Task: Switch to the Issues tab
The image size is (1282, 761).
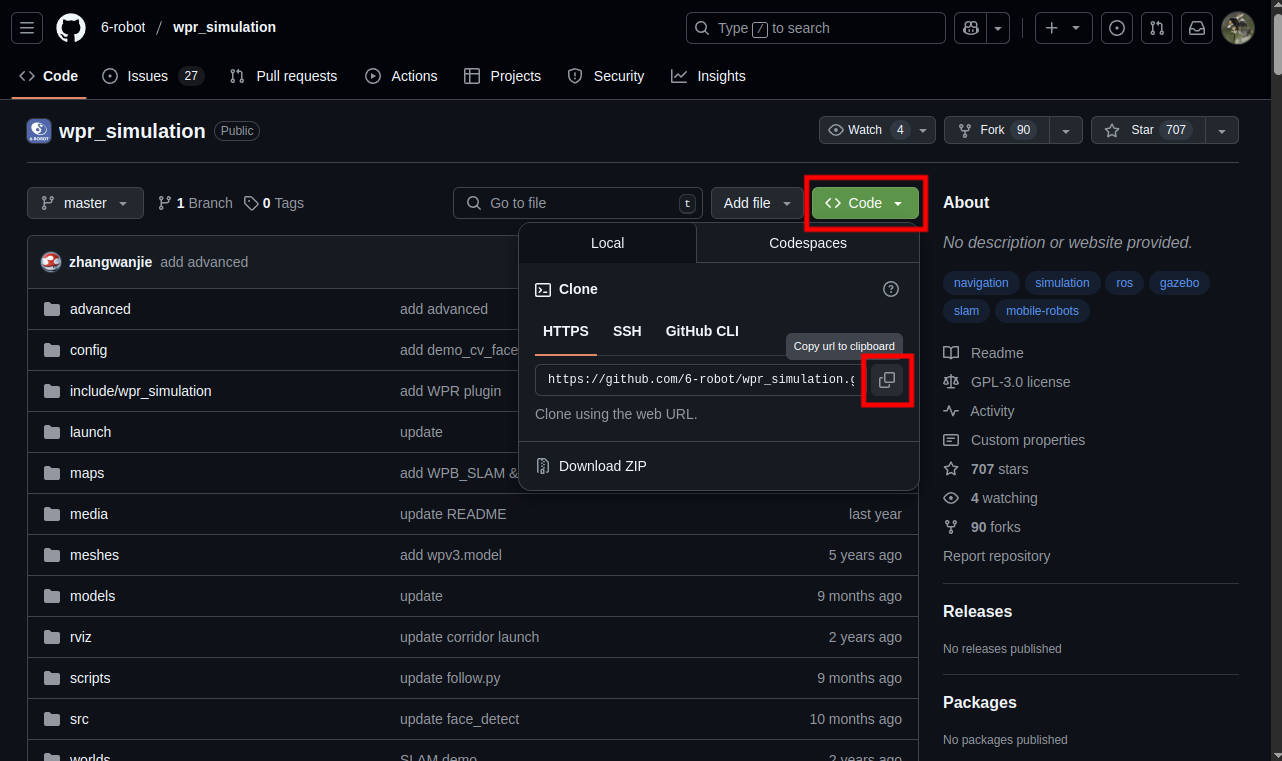Action: [153, 76]
